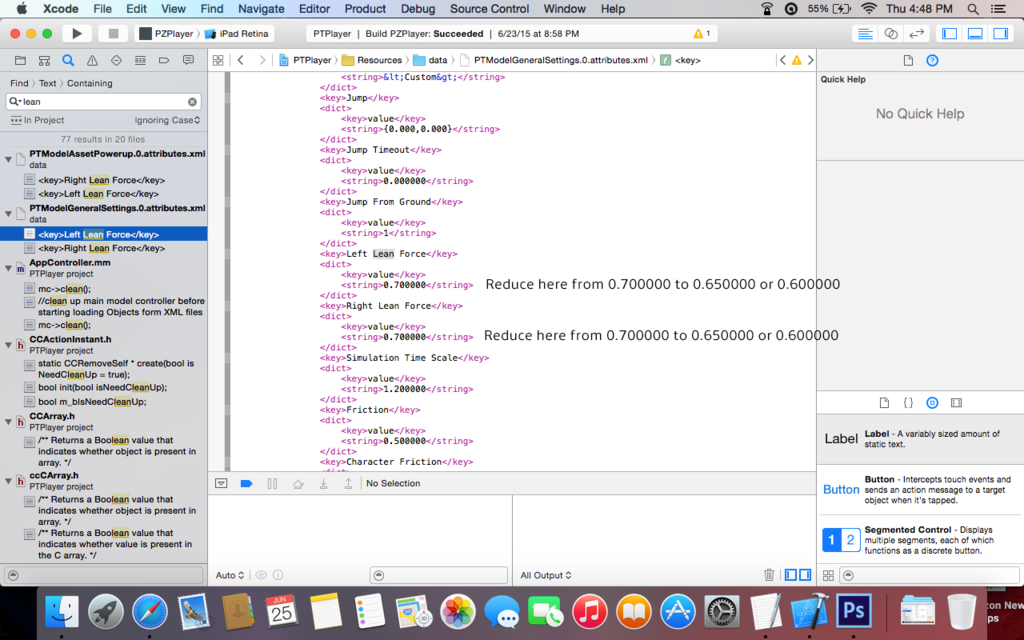Open the Breakpoint navigator icon
This screenshot has height=640, width=1024.
point(164,60)
